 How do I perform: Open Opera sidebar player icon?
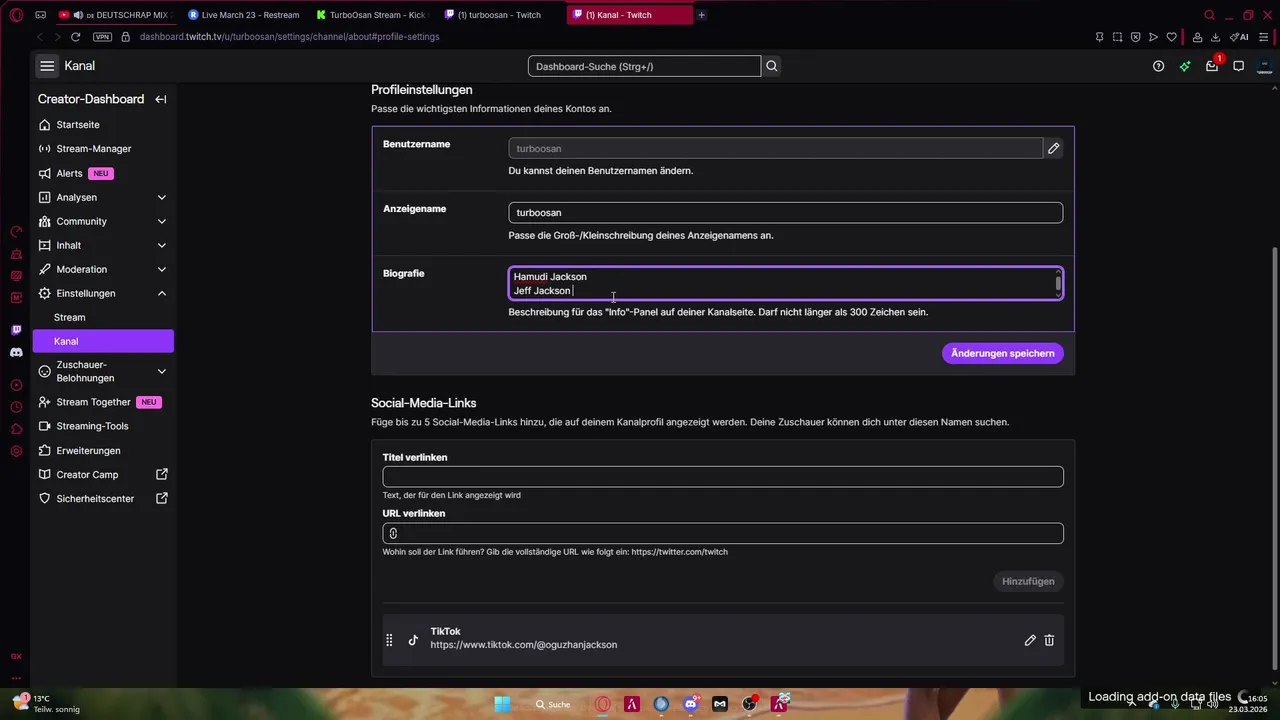[16, 385]
